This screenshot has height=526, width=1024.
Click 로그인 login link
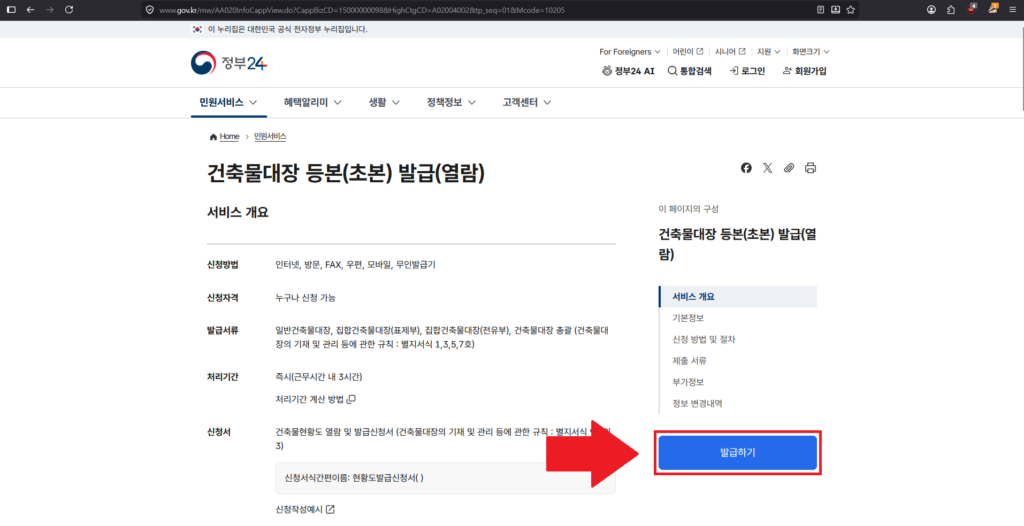[747, 71]
